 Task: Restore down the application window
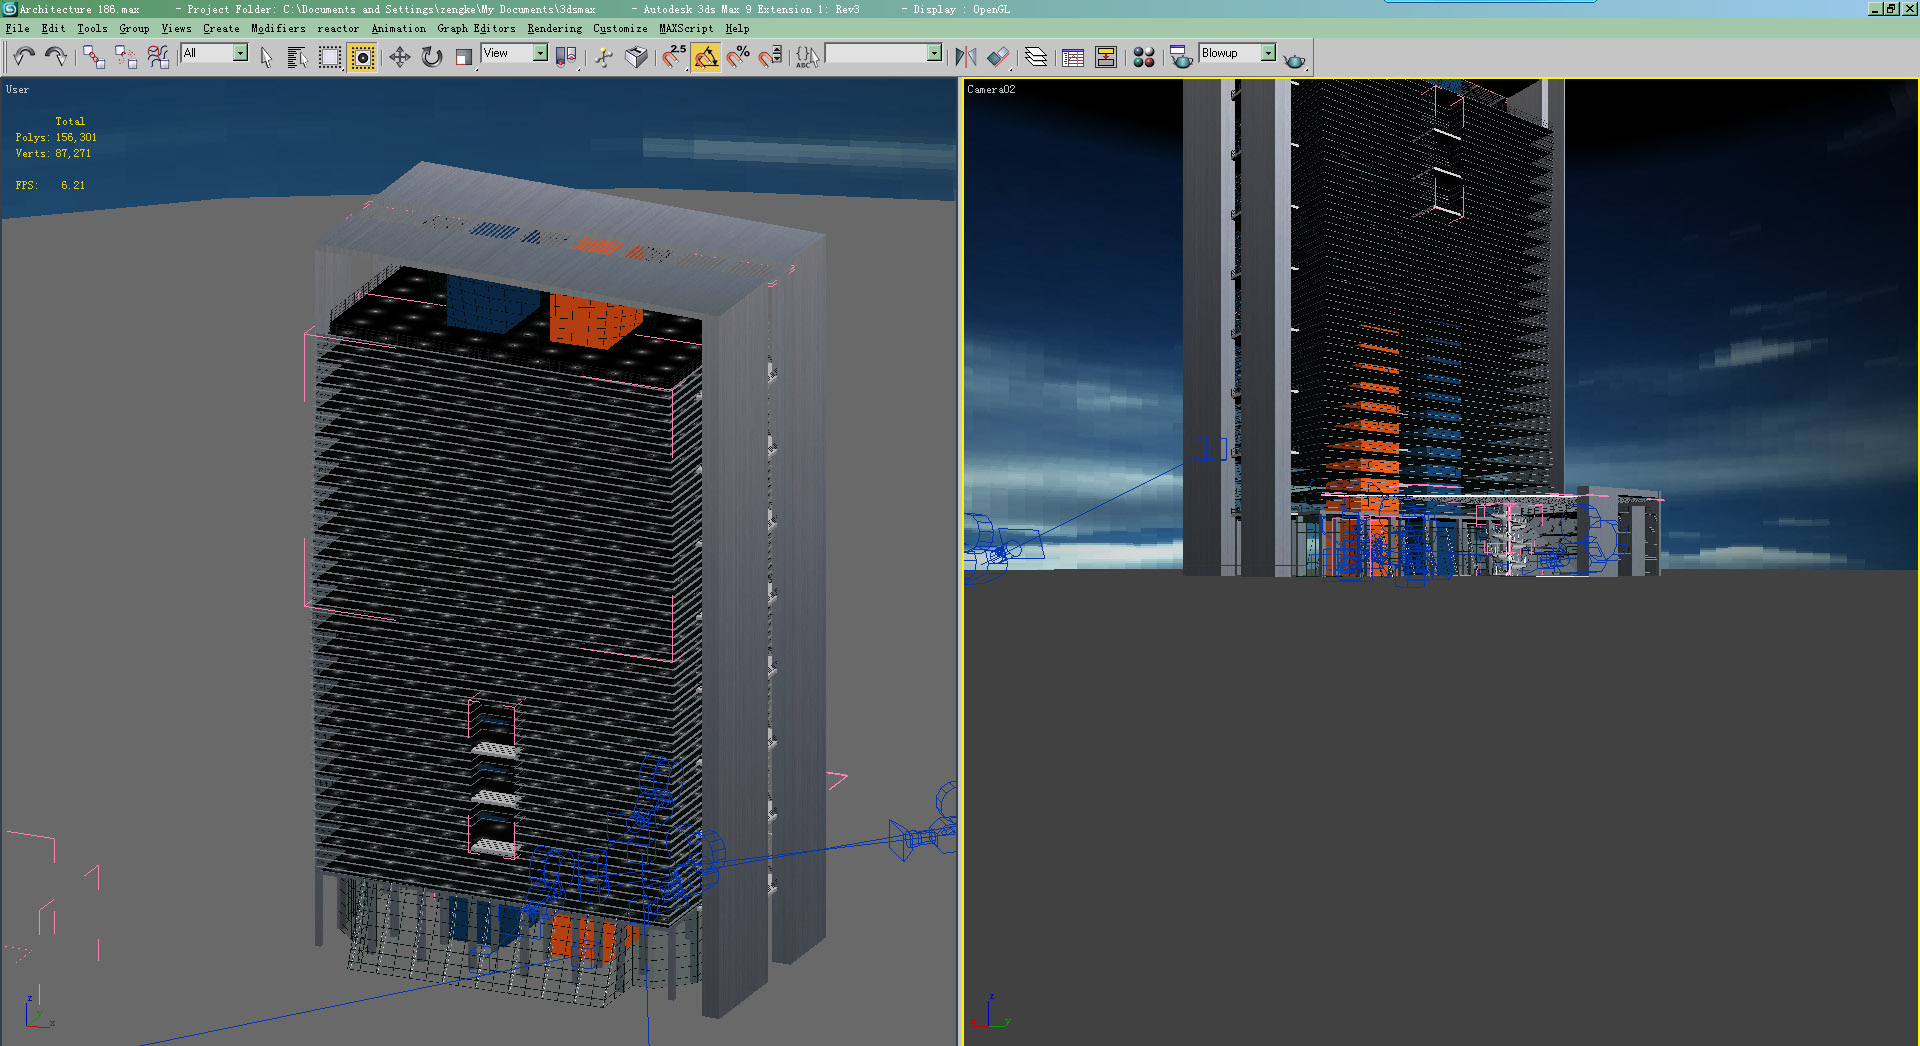[x=1891, y=9]
